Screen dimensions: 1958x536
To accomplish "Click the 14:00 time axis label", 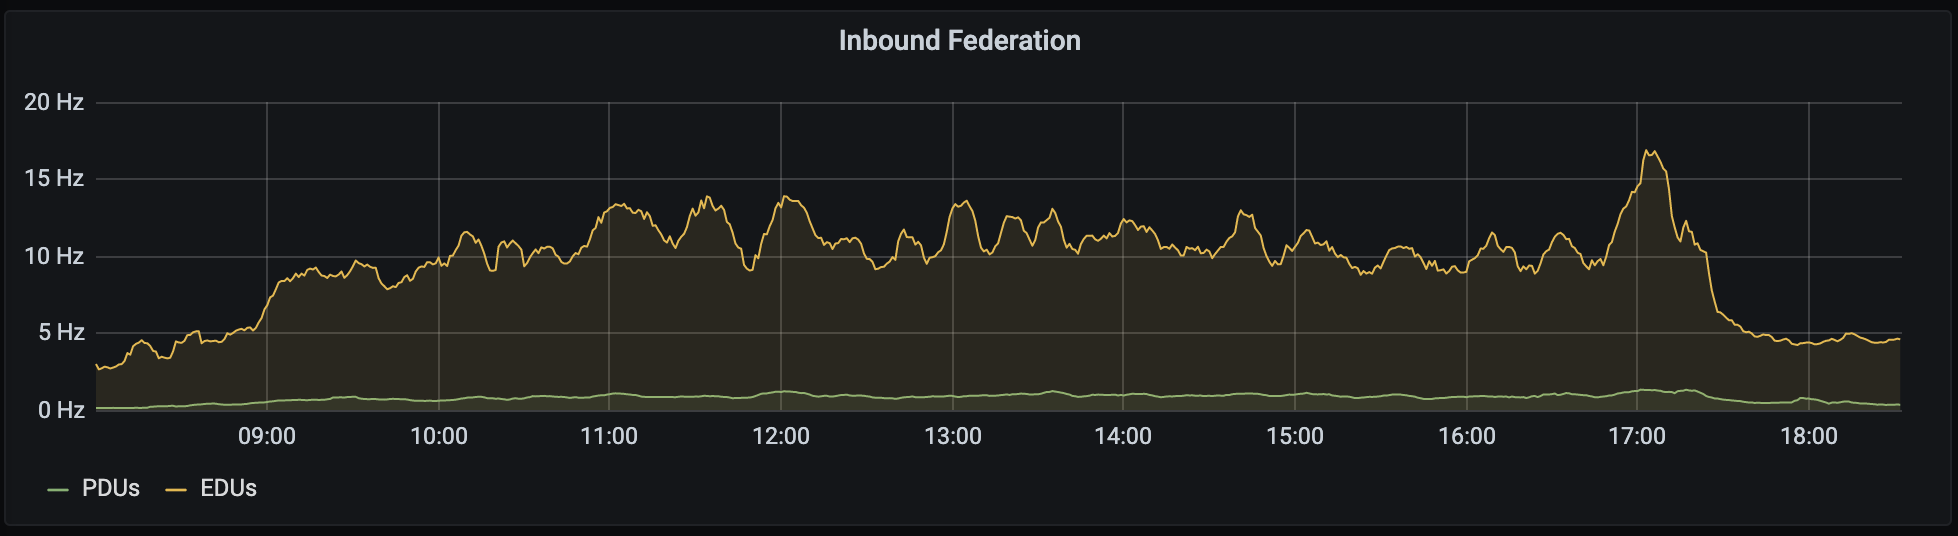I will (1123, 437).
